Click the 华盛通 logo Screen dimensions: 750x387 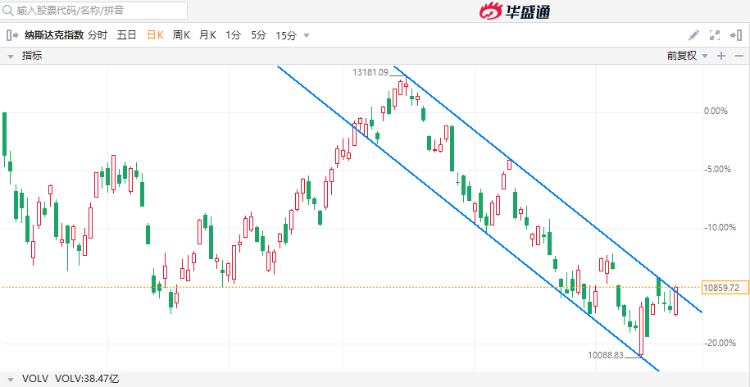(x=514, y=11)
